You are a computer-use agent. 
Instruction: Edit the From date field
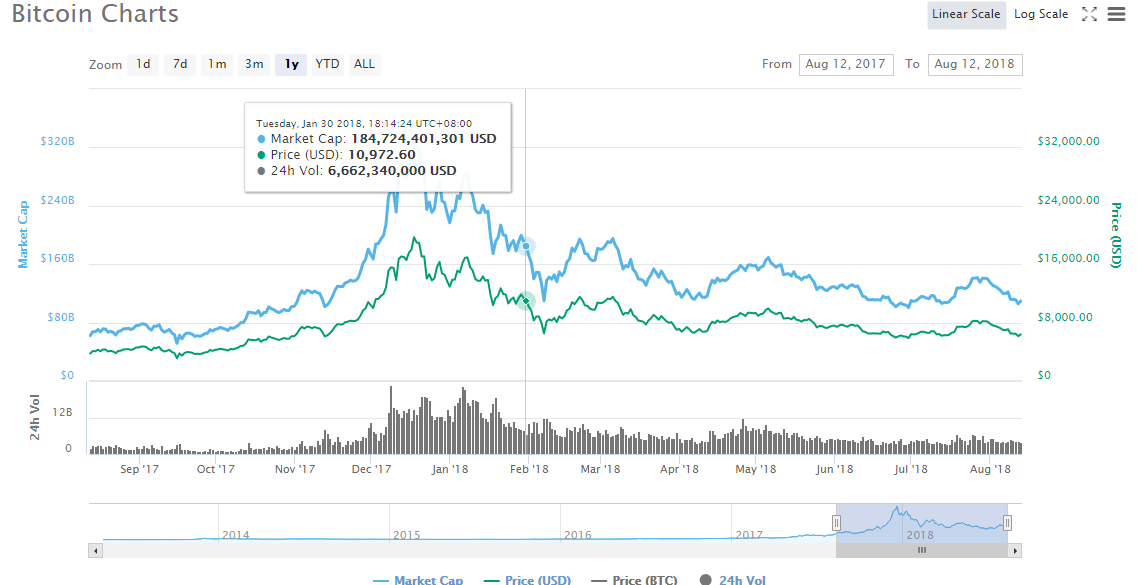(845, 65)
